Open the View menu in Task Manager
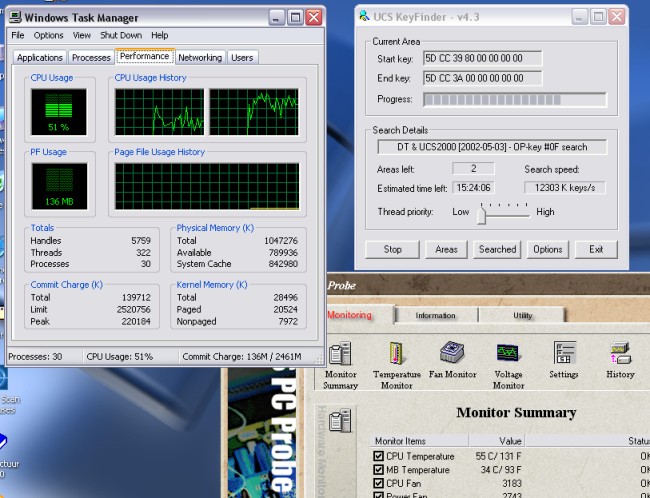 pos(82,35)
